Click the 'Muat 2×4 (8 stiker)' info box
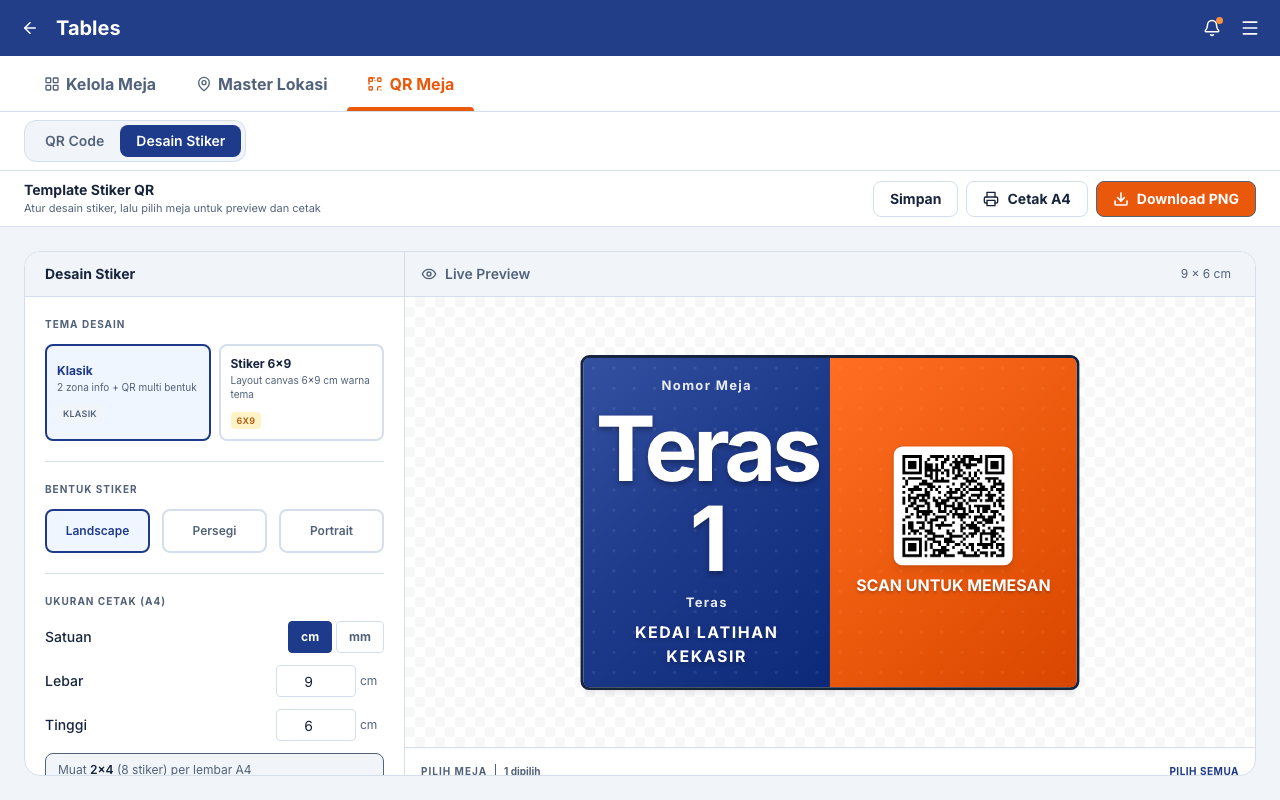Viewport: 1280px width, 800px height. 214,765
